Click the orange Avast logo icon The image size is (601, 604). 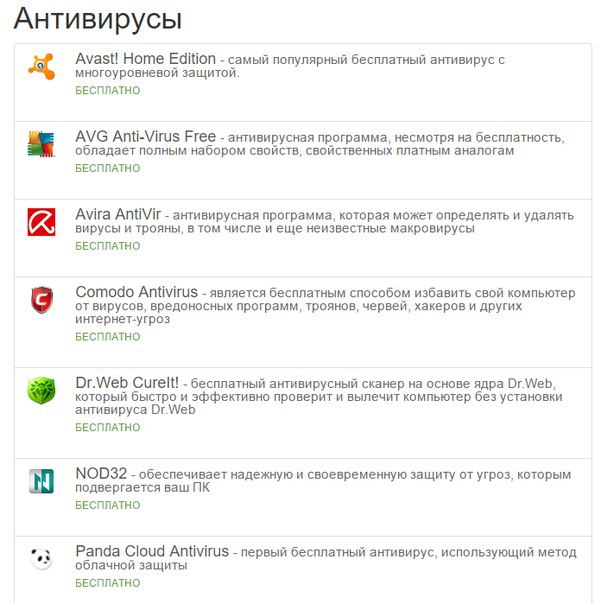(x=42, y=67)
